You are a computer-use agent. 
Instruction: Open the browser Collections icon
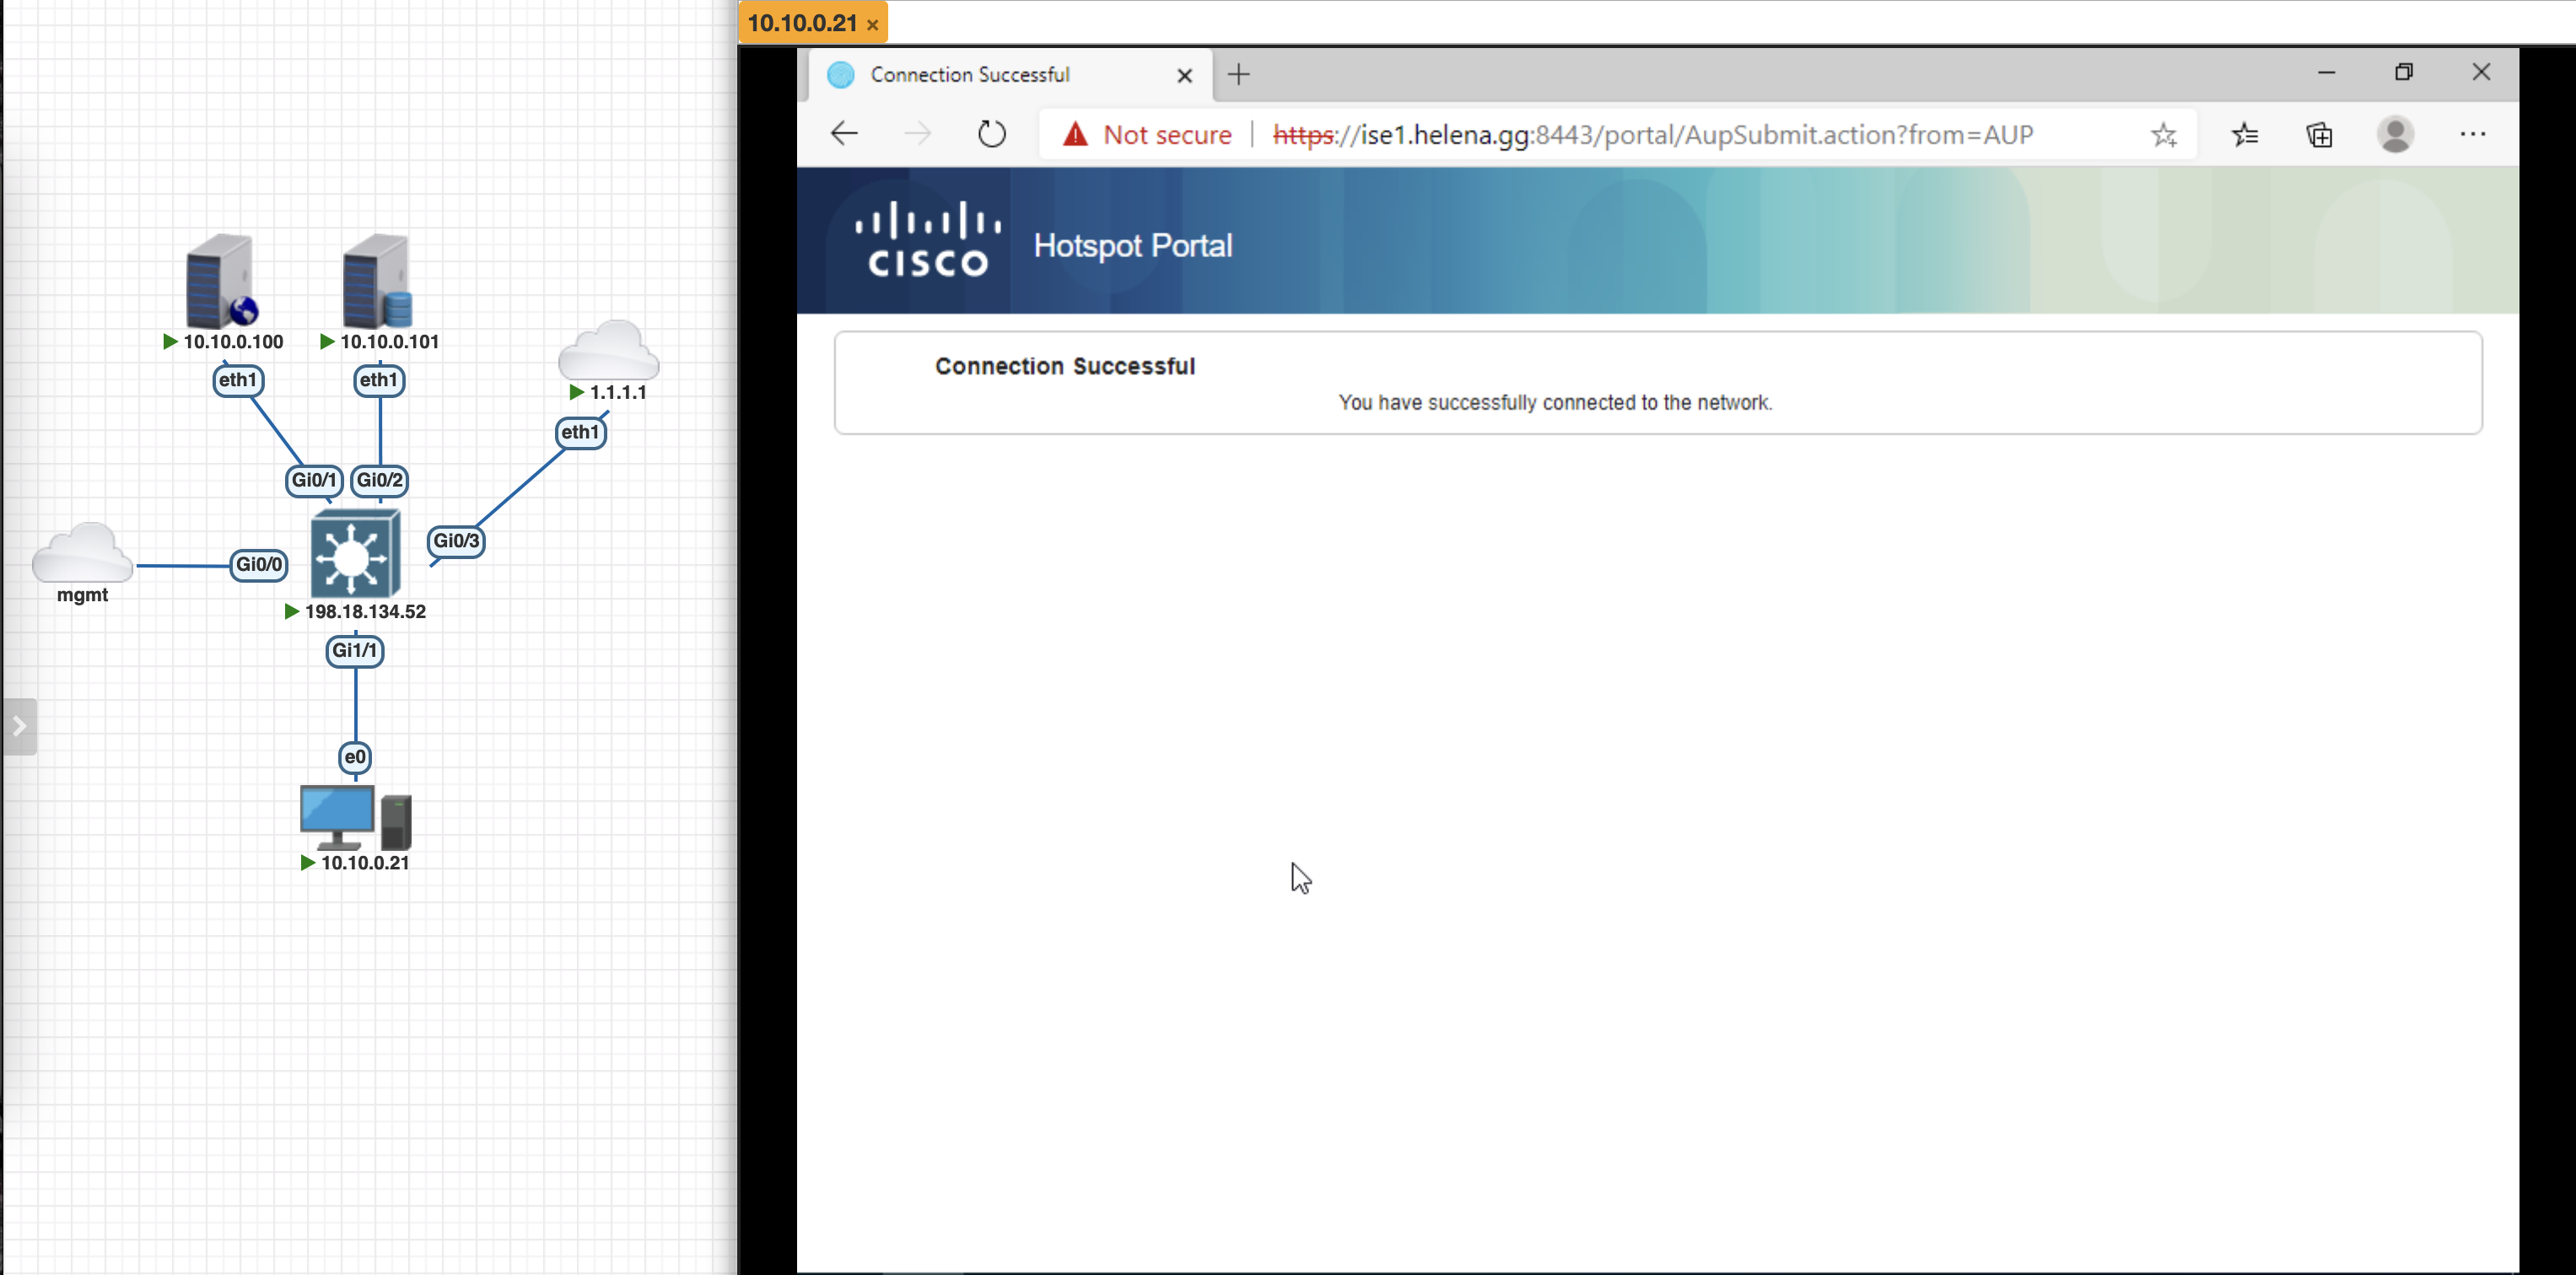(x=2319, y=134)
